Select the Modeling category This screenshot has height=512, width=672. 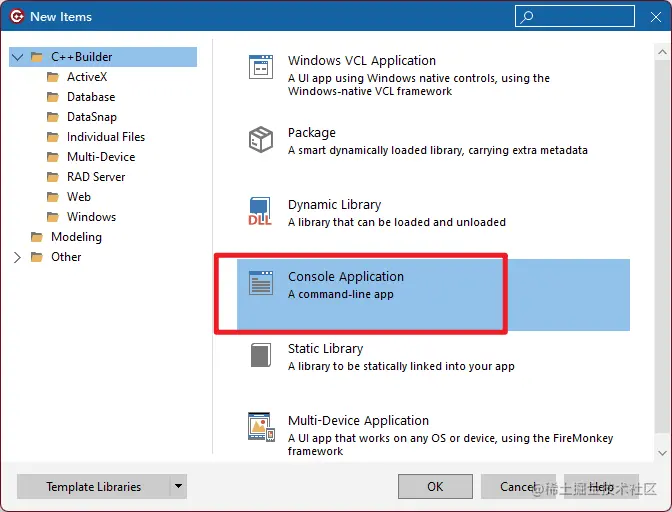point(76,237)
